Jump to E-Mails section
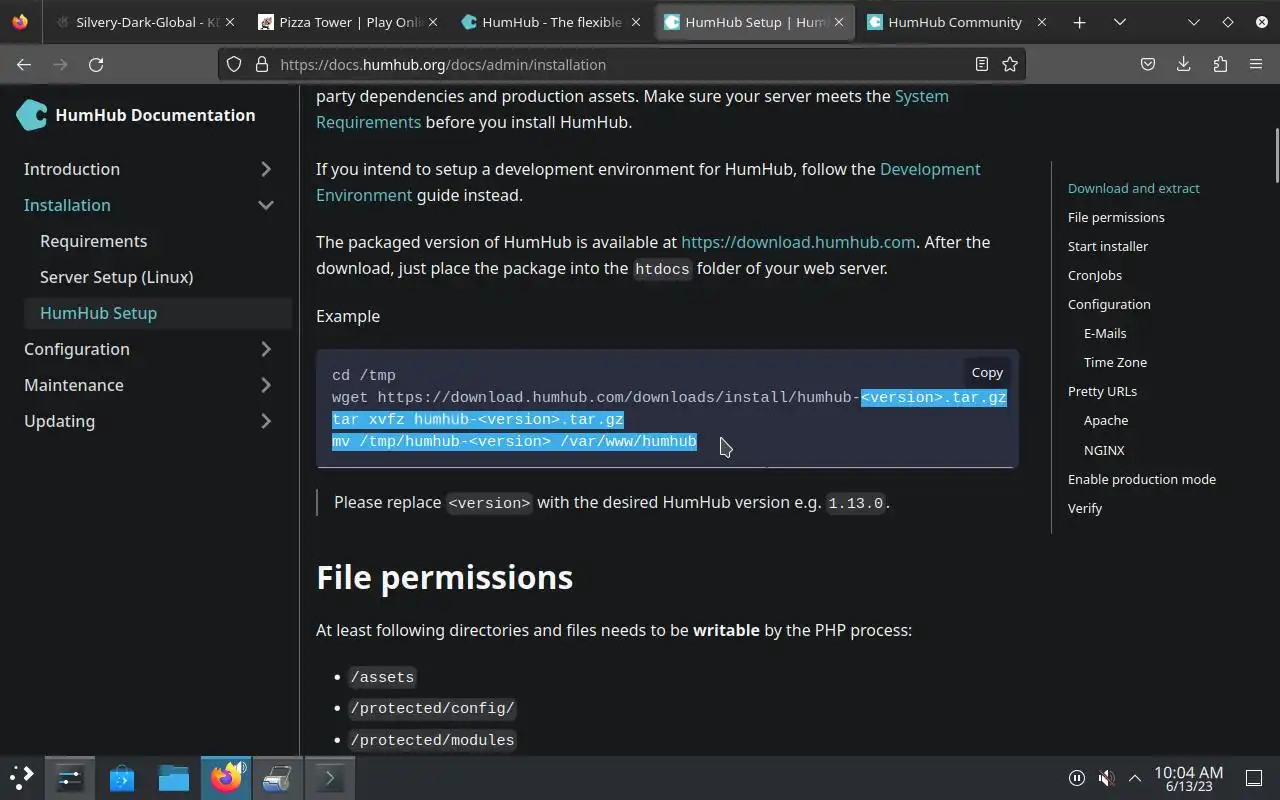The width and height of the screenshot is (1280, 800). [x=1105, y=333]
